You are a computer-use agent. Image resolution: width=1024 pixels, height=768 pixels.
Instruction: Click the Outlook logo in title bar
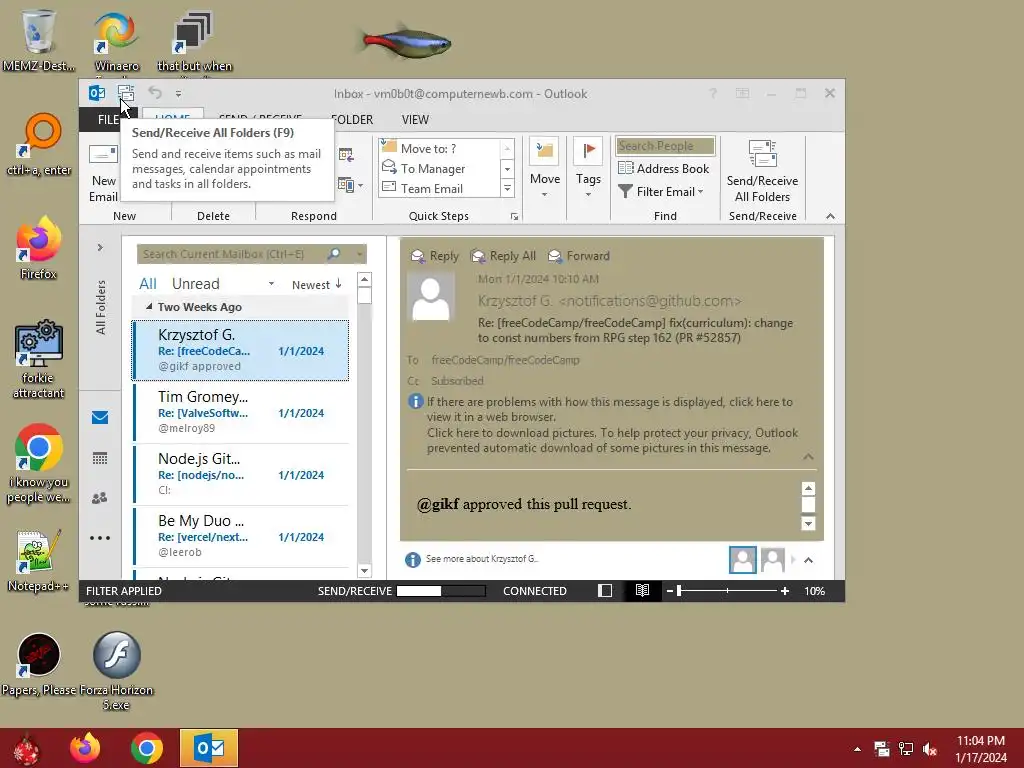pyautogui.click(x=97, y=93)
